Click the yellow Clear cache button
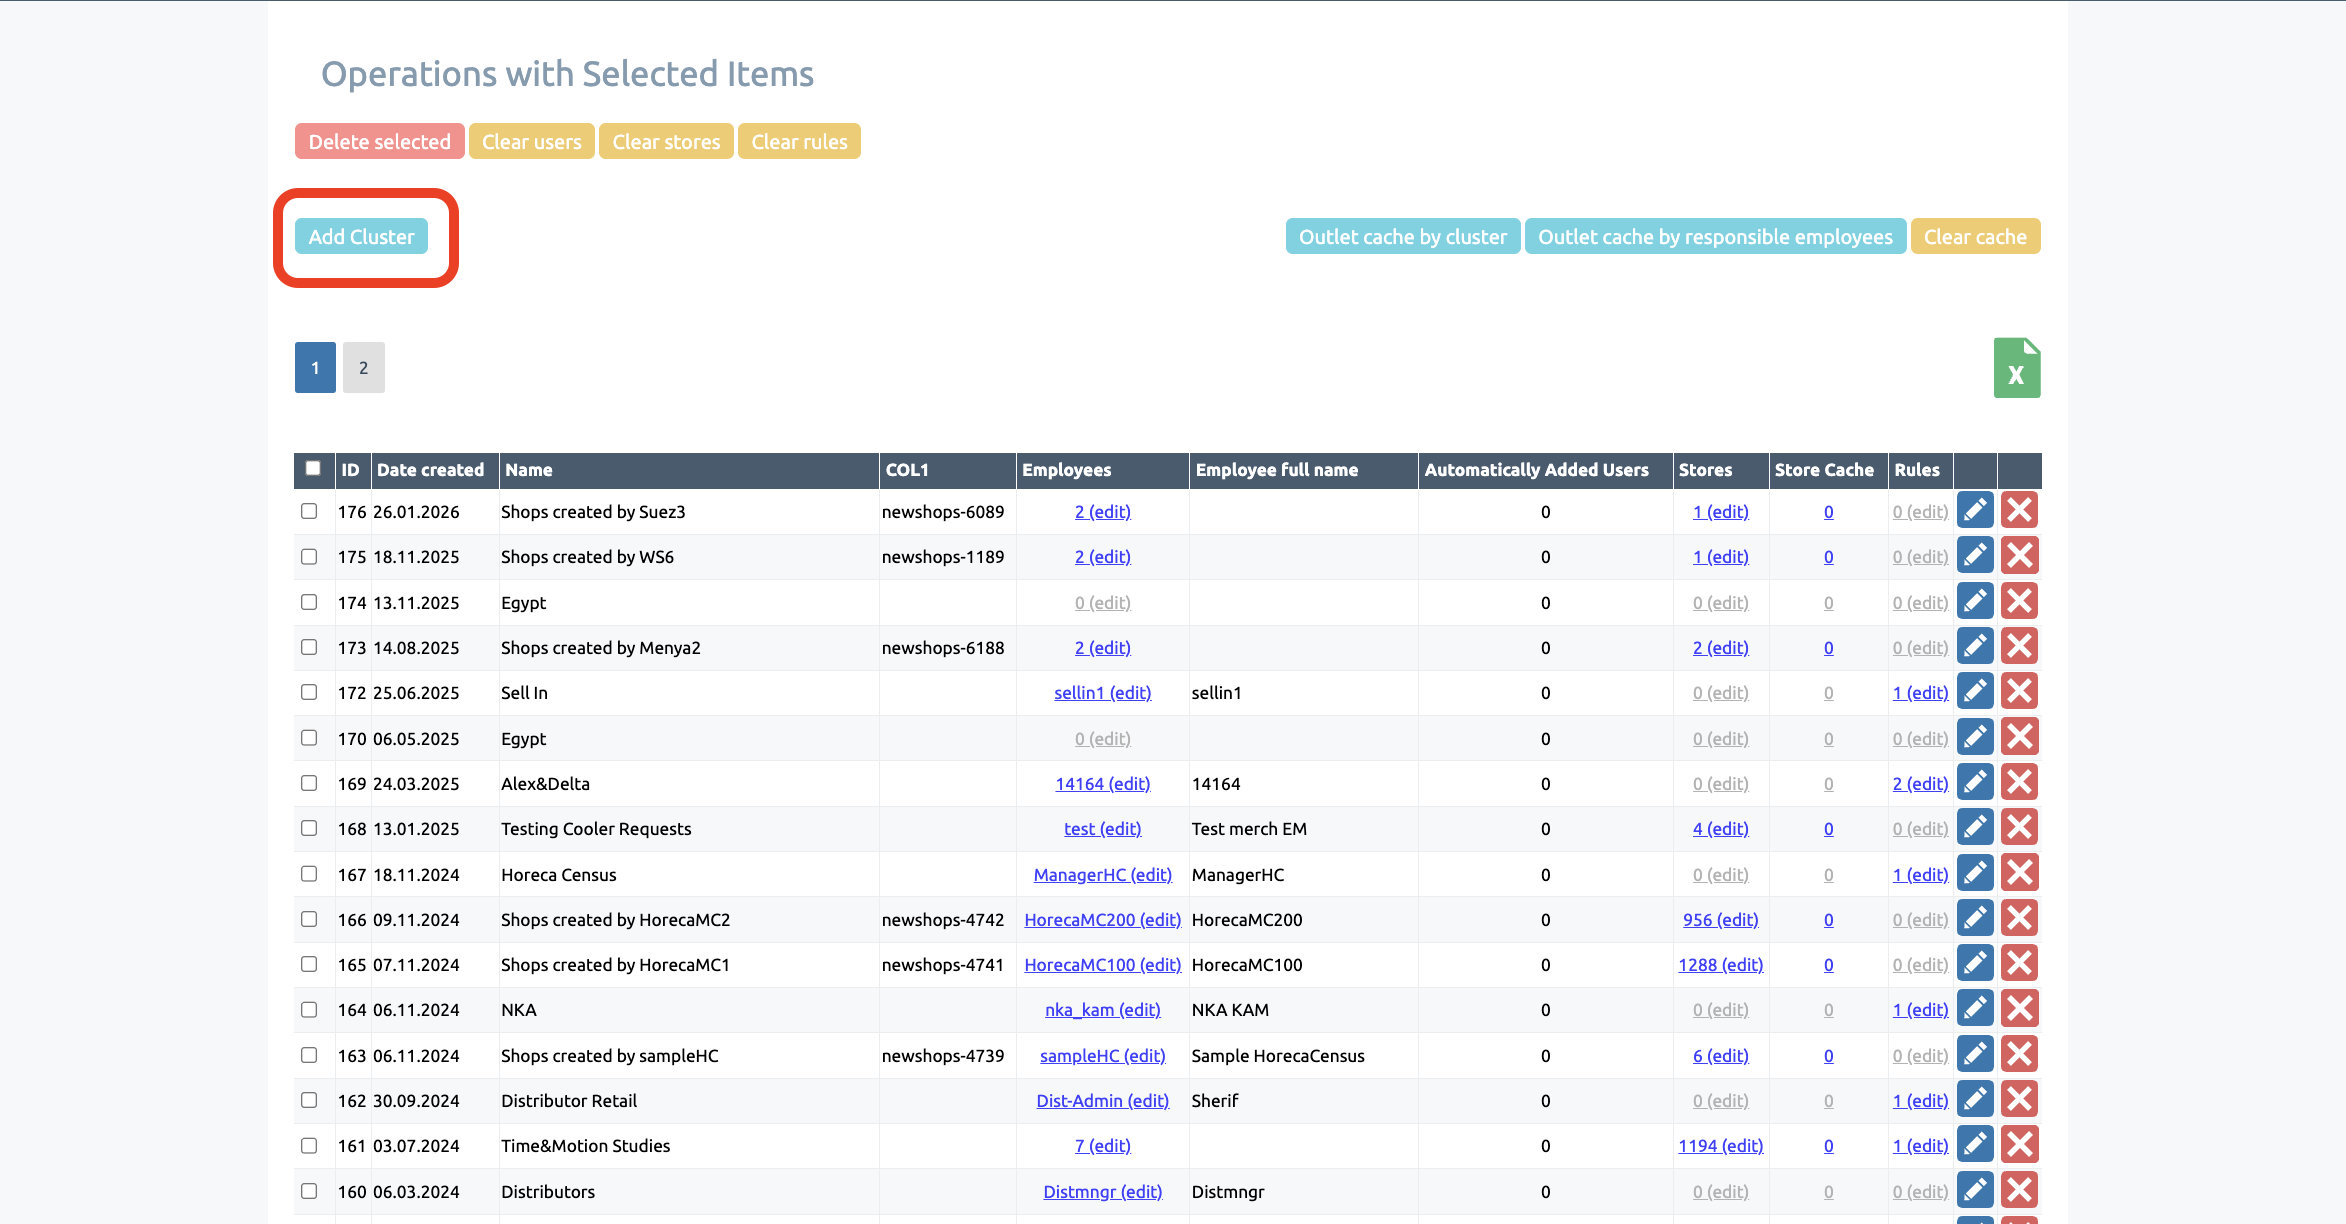 [x=1974, y=237]
